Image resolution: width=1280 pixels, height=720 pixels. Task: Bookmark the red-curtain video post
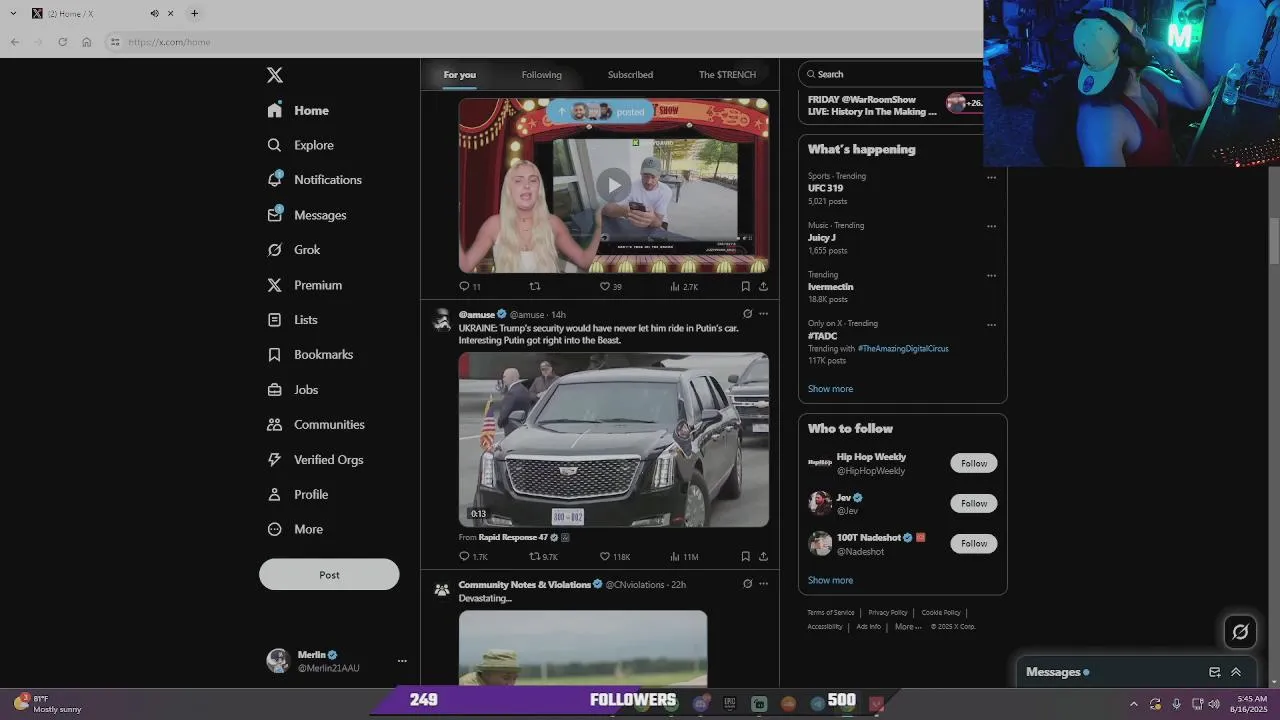(x=745, y=286)
